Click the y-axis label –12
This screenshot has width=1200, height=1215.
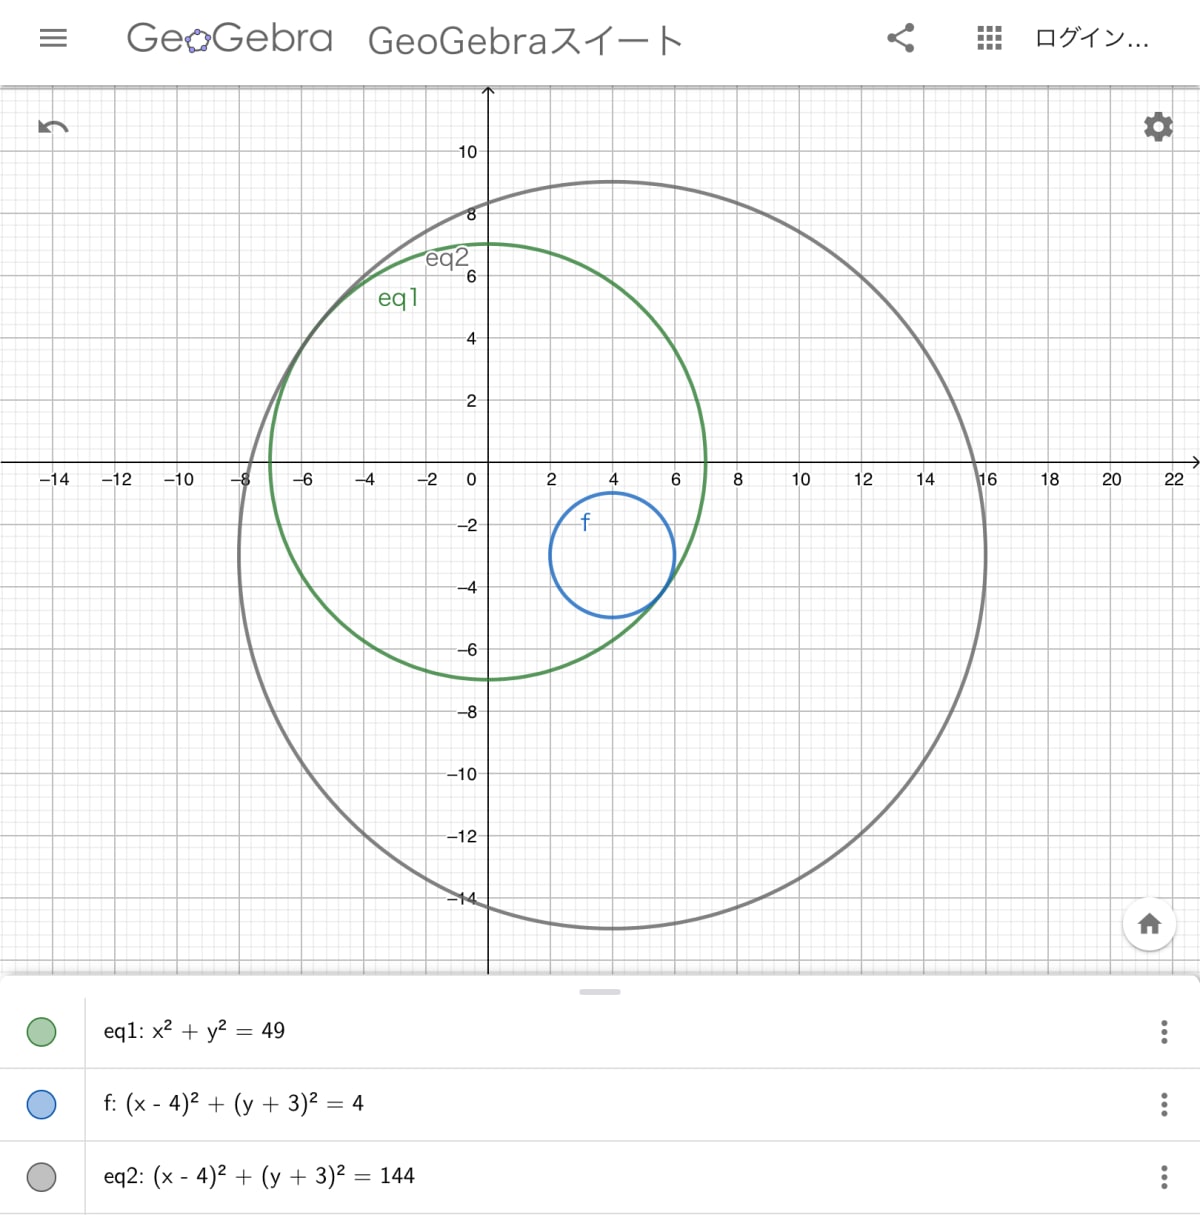pos(462,836)
